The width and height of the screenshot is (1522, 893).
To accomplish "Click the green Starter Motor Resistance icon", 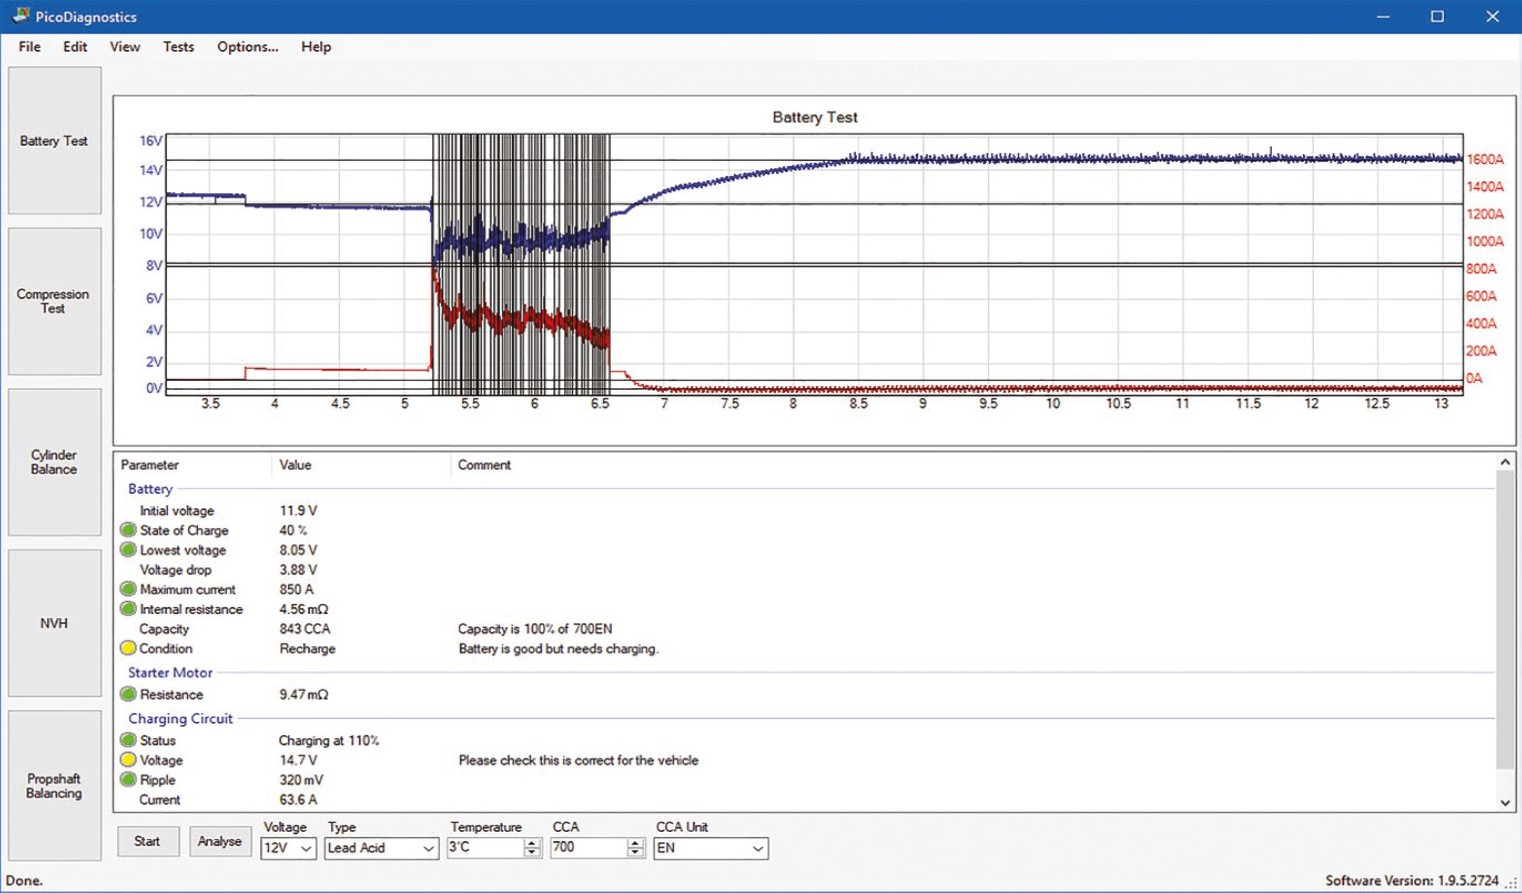I will [128, 694].
